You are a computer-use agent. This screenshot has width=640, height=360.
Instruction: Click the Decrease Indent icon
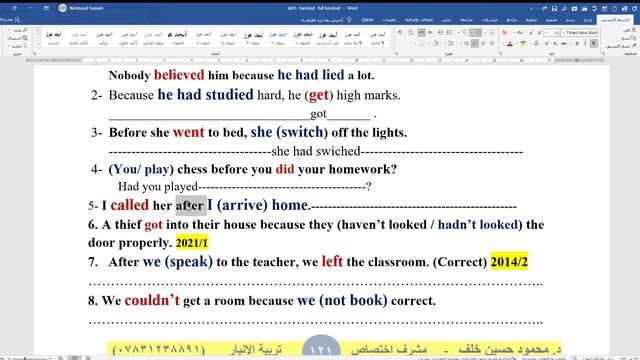(449, 32)
